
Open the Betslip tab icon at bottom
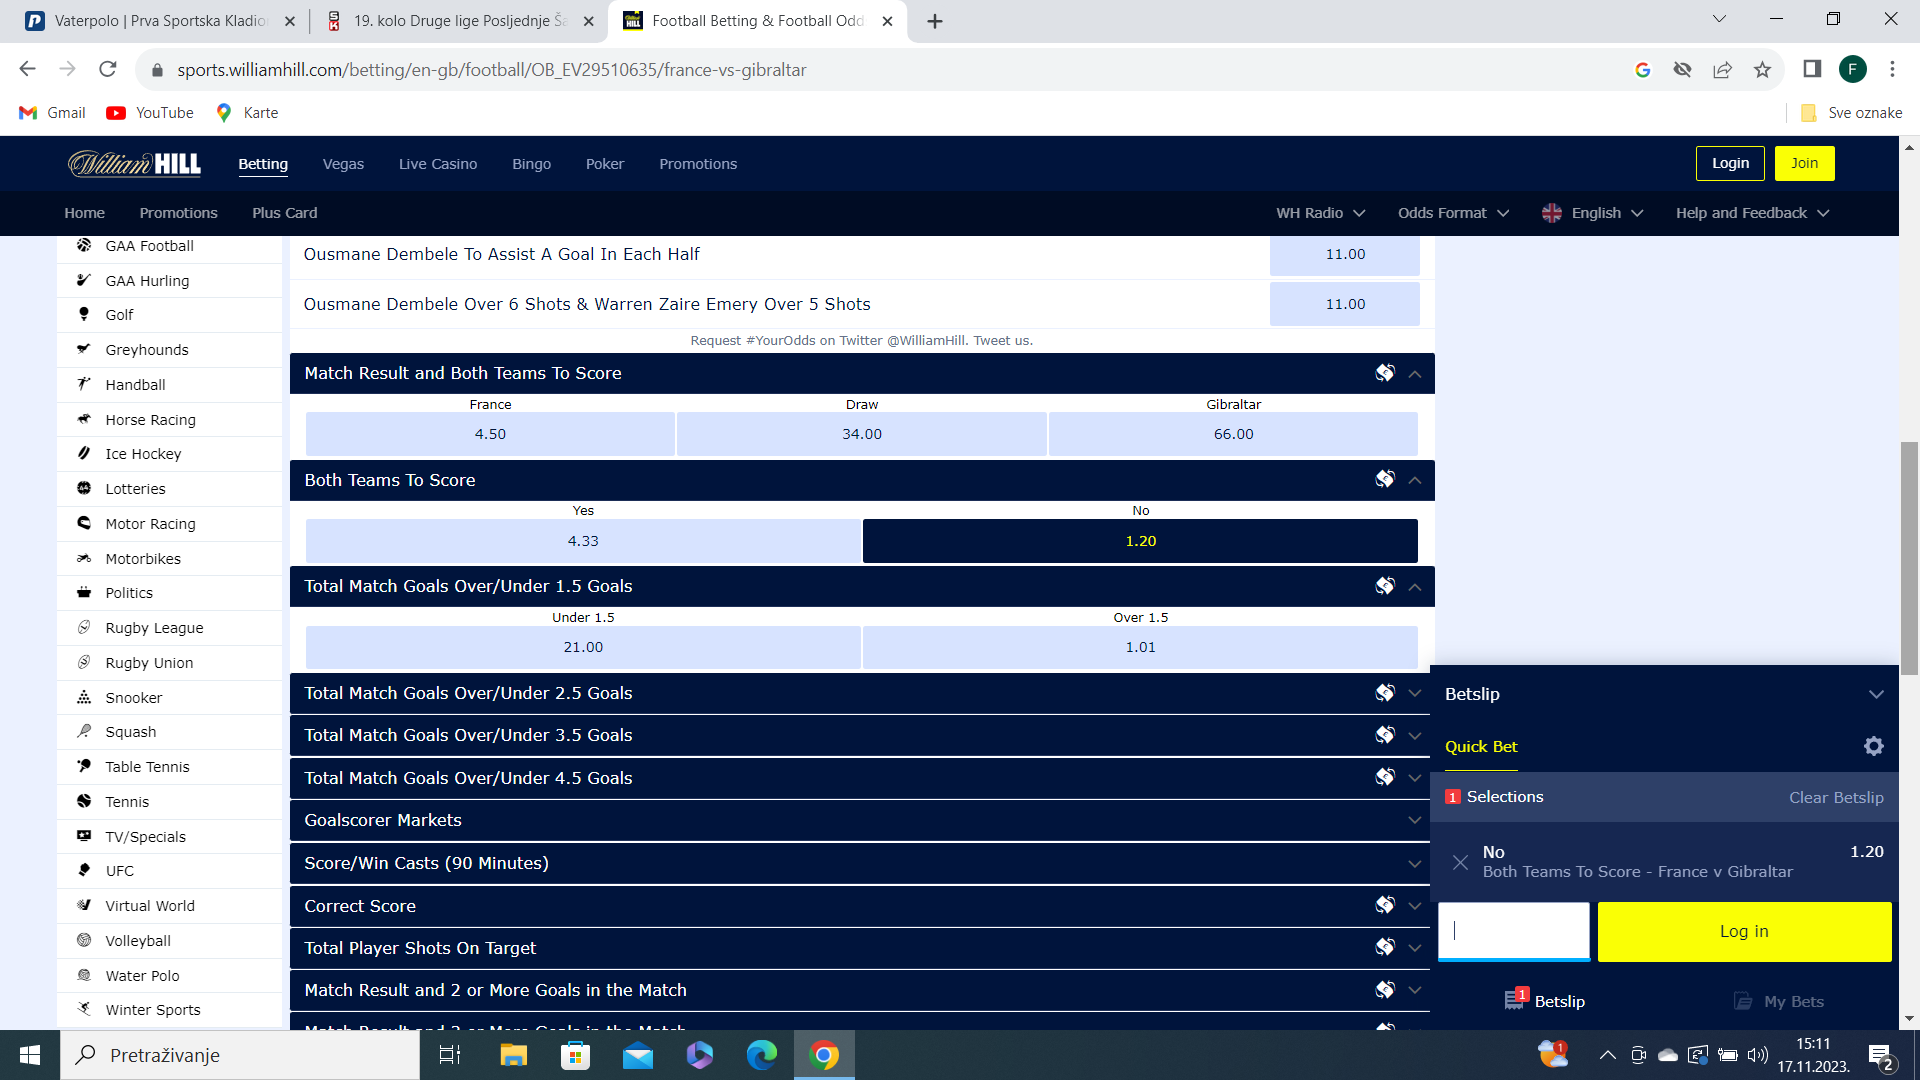point(1515,1000)
